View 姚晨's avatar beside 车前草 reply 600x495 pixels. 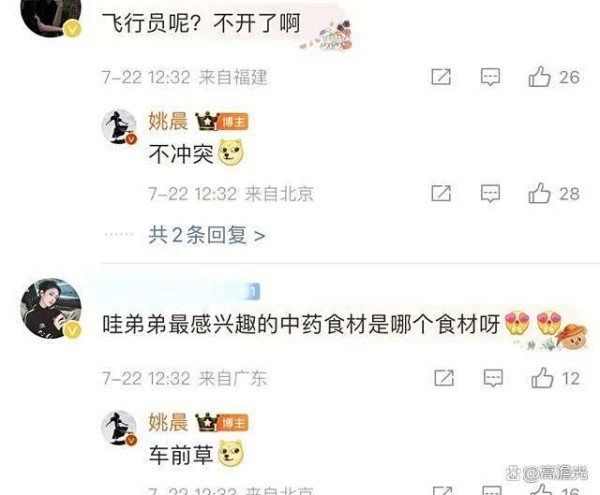(119, 428)
